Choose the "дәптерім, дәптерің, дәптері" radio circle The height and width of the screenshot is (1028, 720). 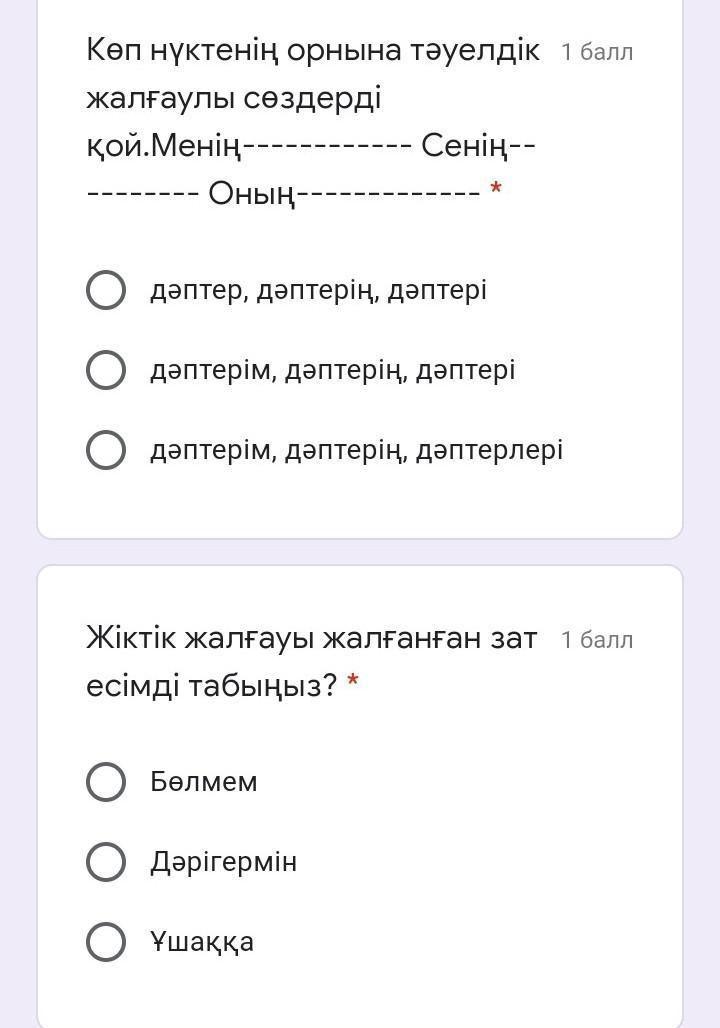tap(106, 370)
